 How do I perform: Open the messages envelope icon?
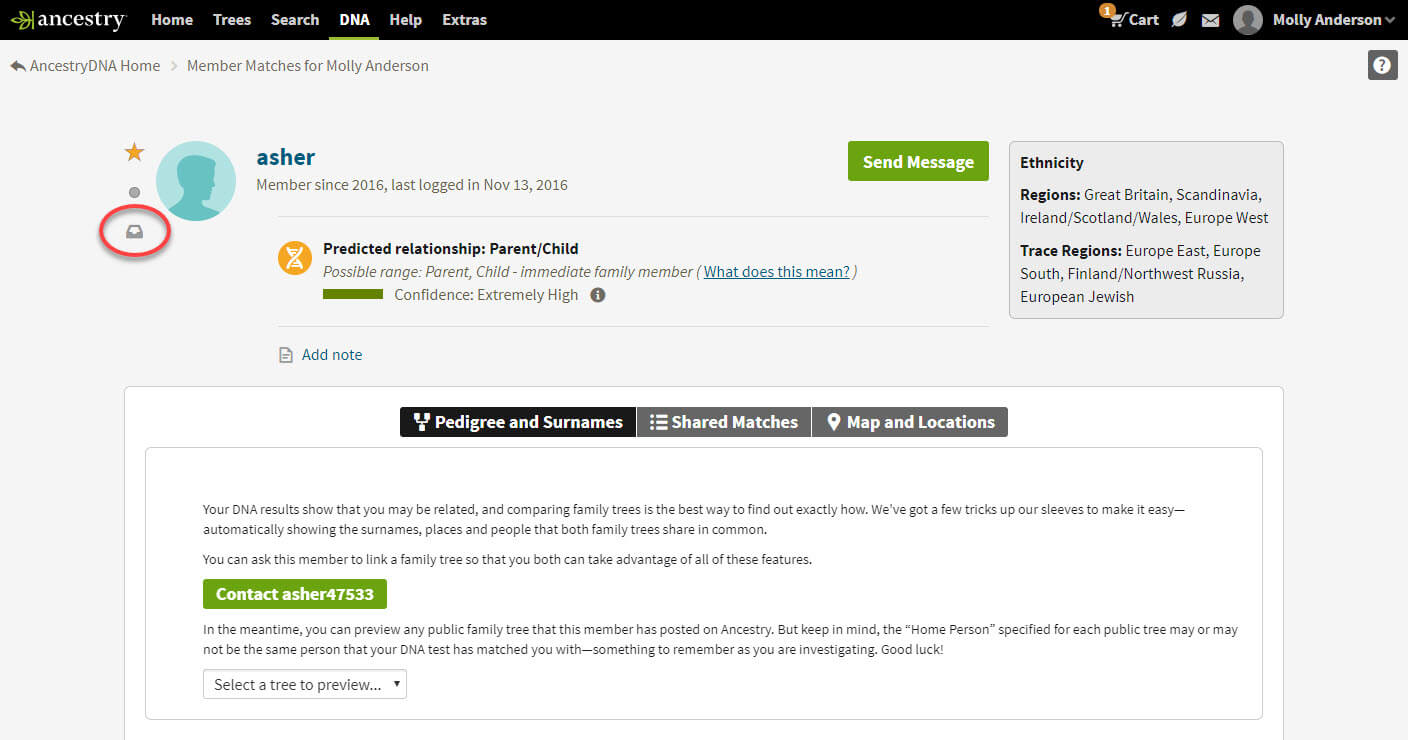tap(1210, 20)
